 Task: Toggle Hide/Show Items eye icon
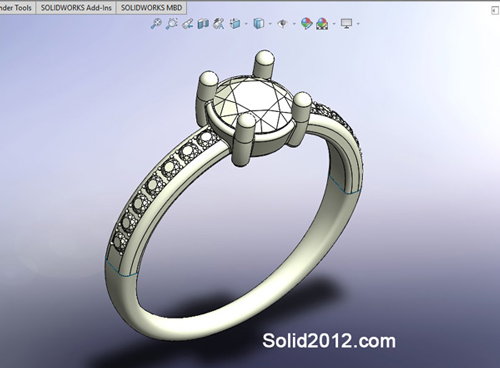(x=283, y=24)
